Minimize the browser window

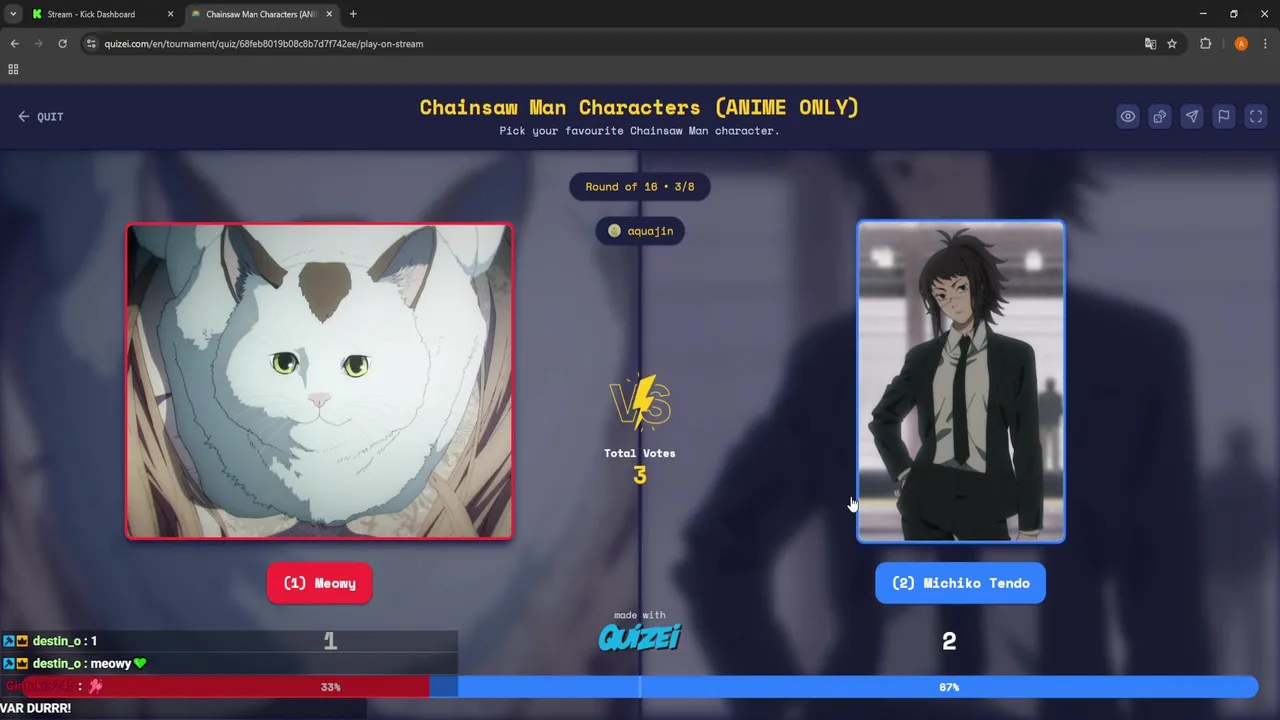tap(1203, 14)
